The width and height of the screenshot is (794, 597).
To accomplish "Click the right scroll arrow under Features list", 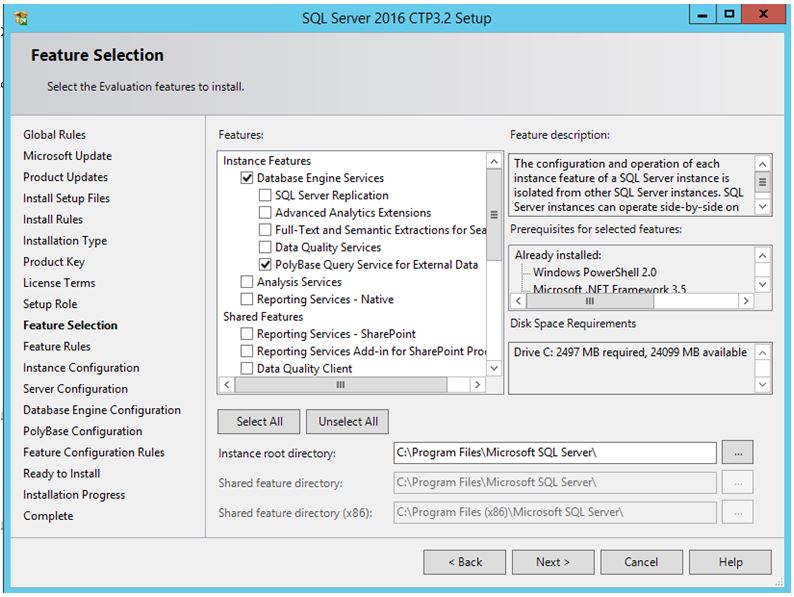I will click(477, 385).
